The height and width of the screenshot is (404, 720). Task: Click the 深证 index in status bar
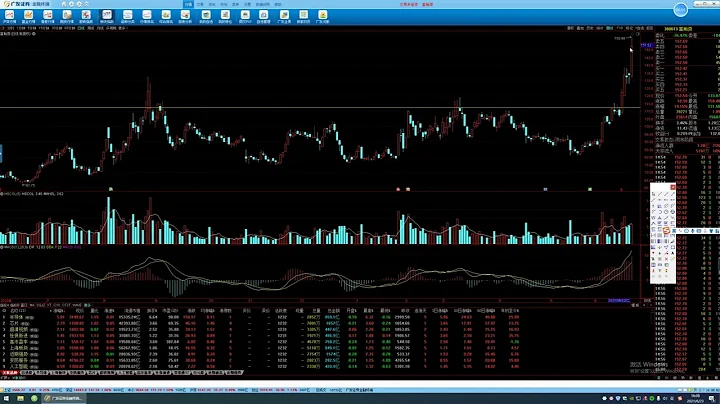click(x=68, y=390)
